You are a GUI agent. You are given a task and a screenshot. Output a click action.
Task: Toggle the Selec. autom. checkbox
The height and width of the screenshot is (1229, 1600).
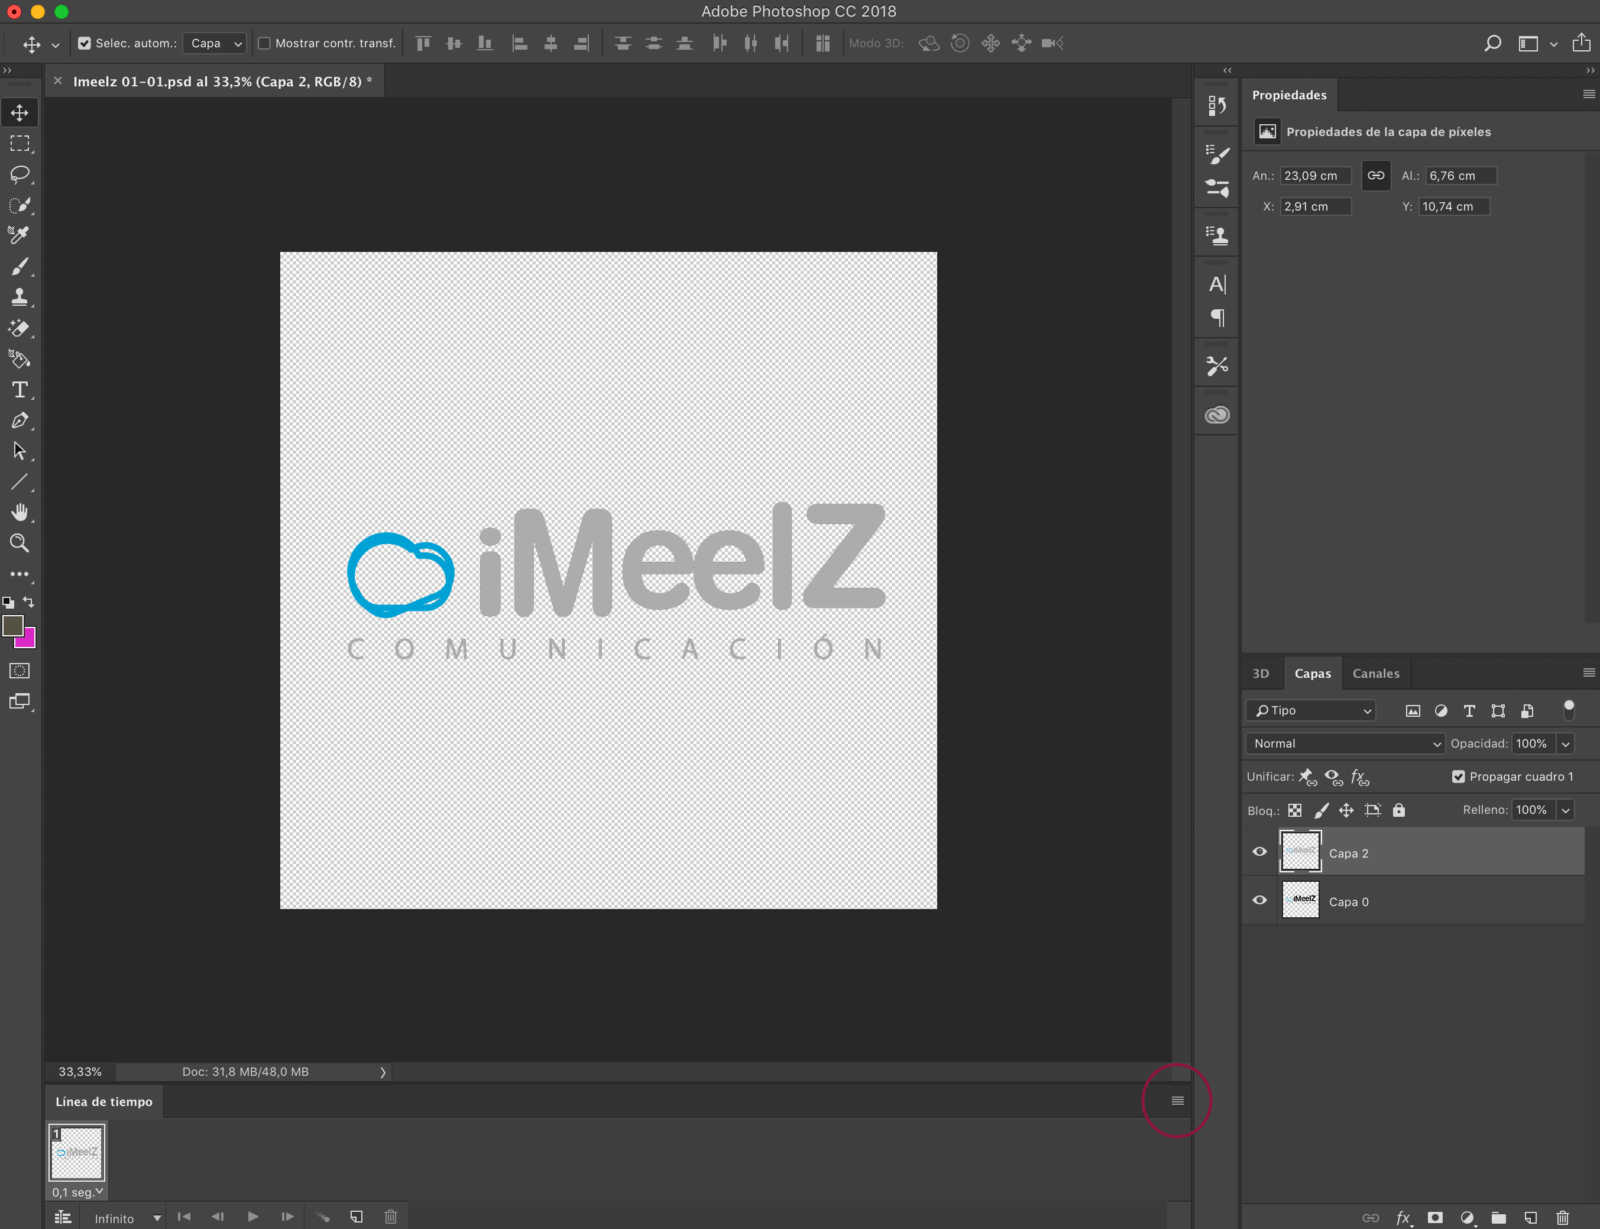pyautogui.click(x=85, y=43)
